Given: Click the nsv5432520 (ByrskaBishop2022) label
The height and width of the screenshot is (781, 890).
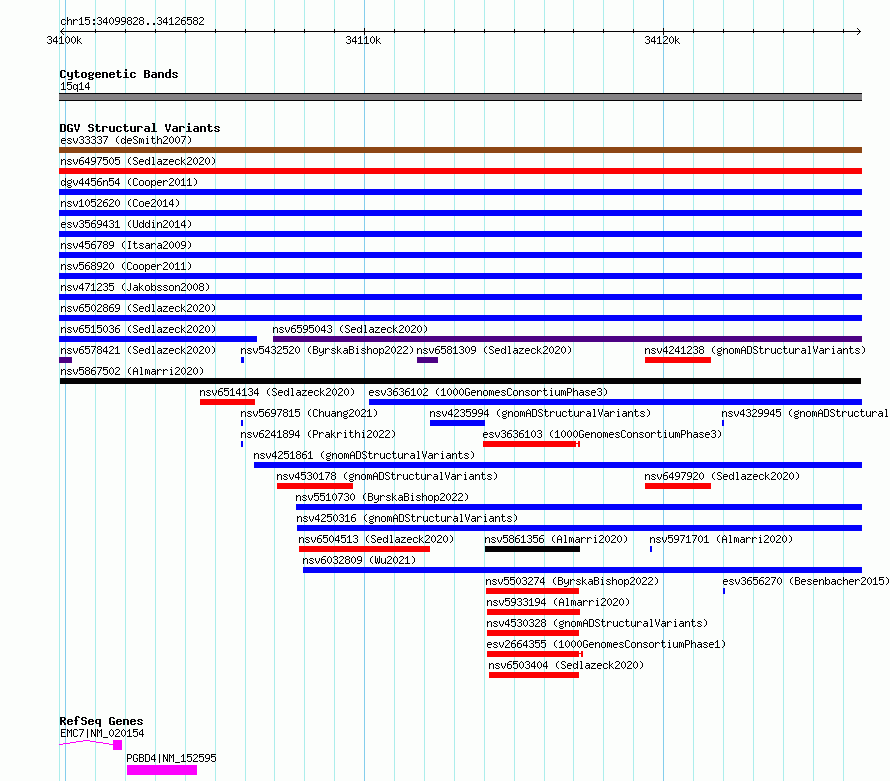Looking at the screenshot, I should (x=328, y=350).
